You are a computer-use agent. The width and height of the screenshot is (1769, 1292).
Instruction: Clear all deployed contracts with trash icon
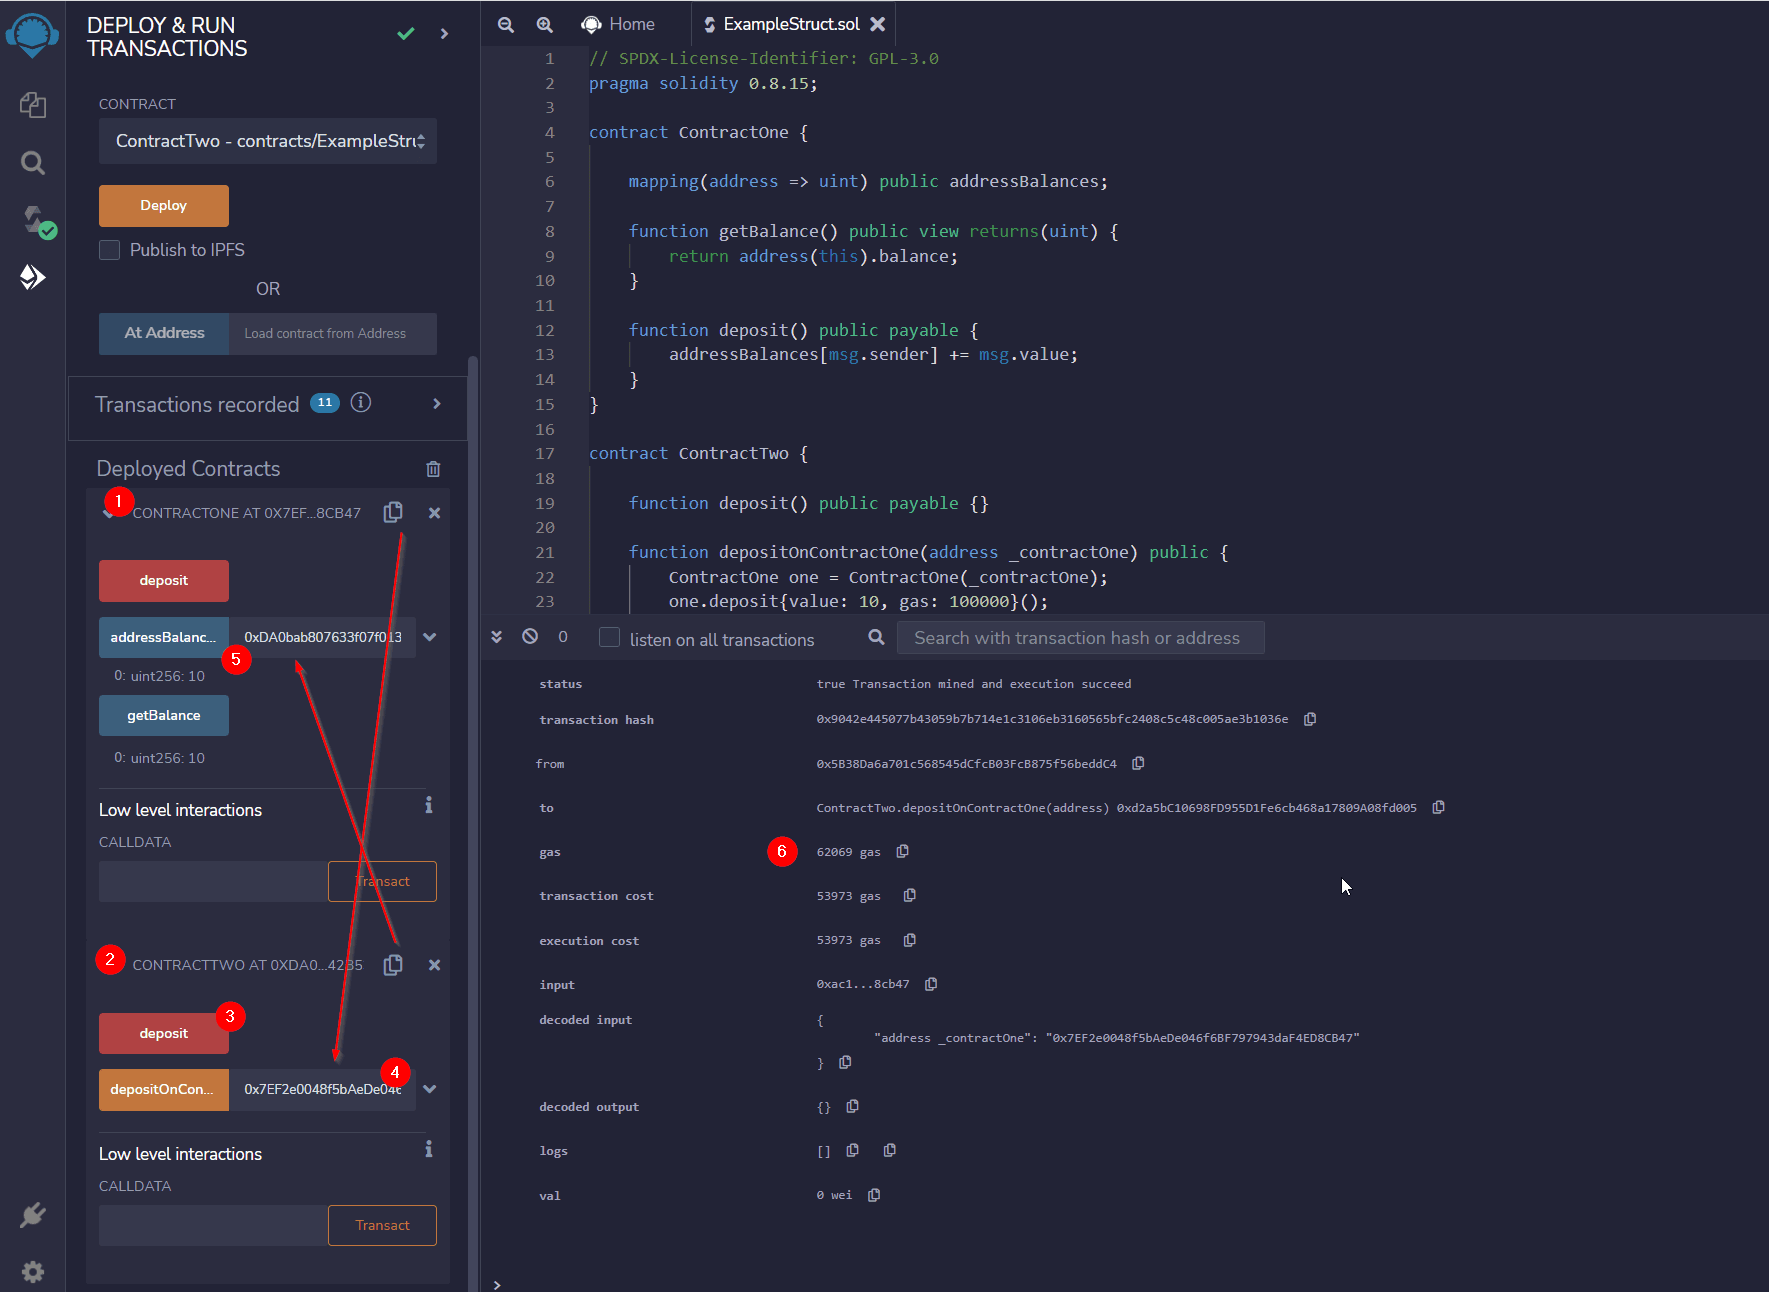pyautogui.click(x=433, y=469)
